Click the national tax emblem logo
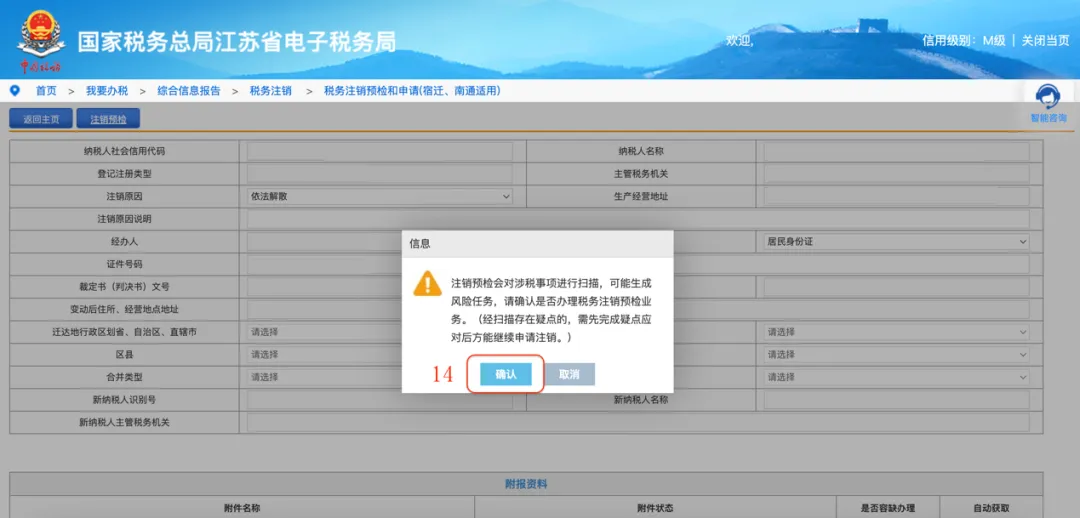 tap(41, 40)
